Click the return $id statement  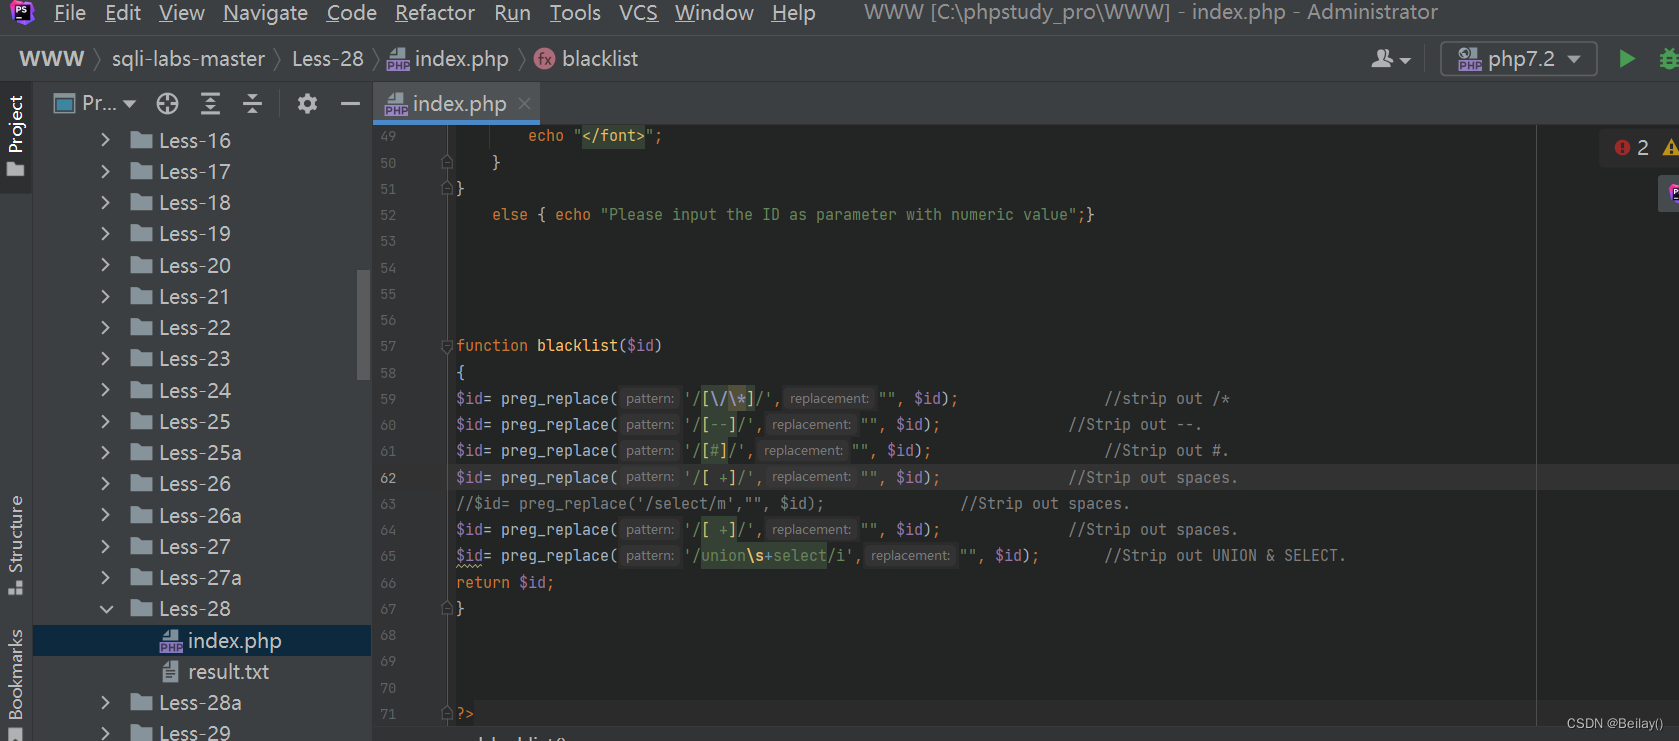[x=504, y=582]
